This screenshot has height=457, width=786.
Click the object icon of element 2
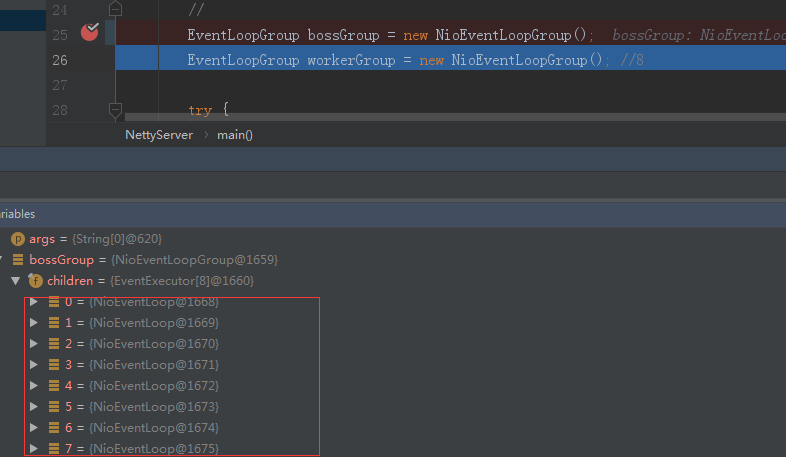pyautogui.click(x=54, y=344)
